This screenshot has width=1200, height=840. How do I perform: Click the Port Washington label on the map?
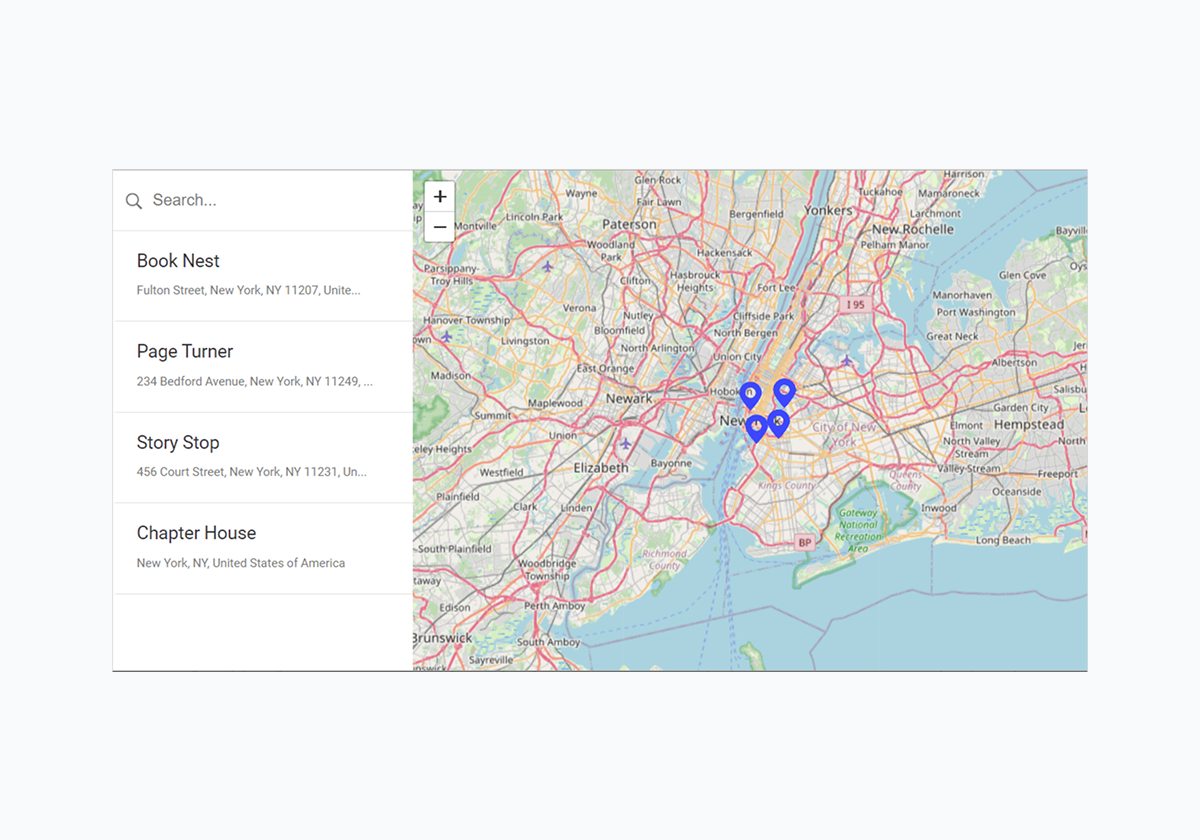click(x=975, y=312)
